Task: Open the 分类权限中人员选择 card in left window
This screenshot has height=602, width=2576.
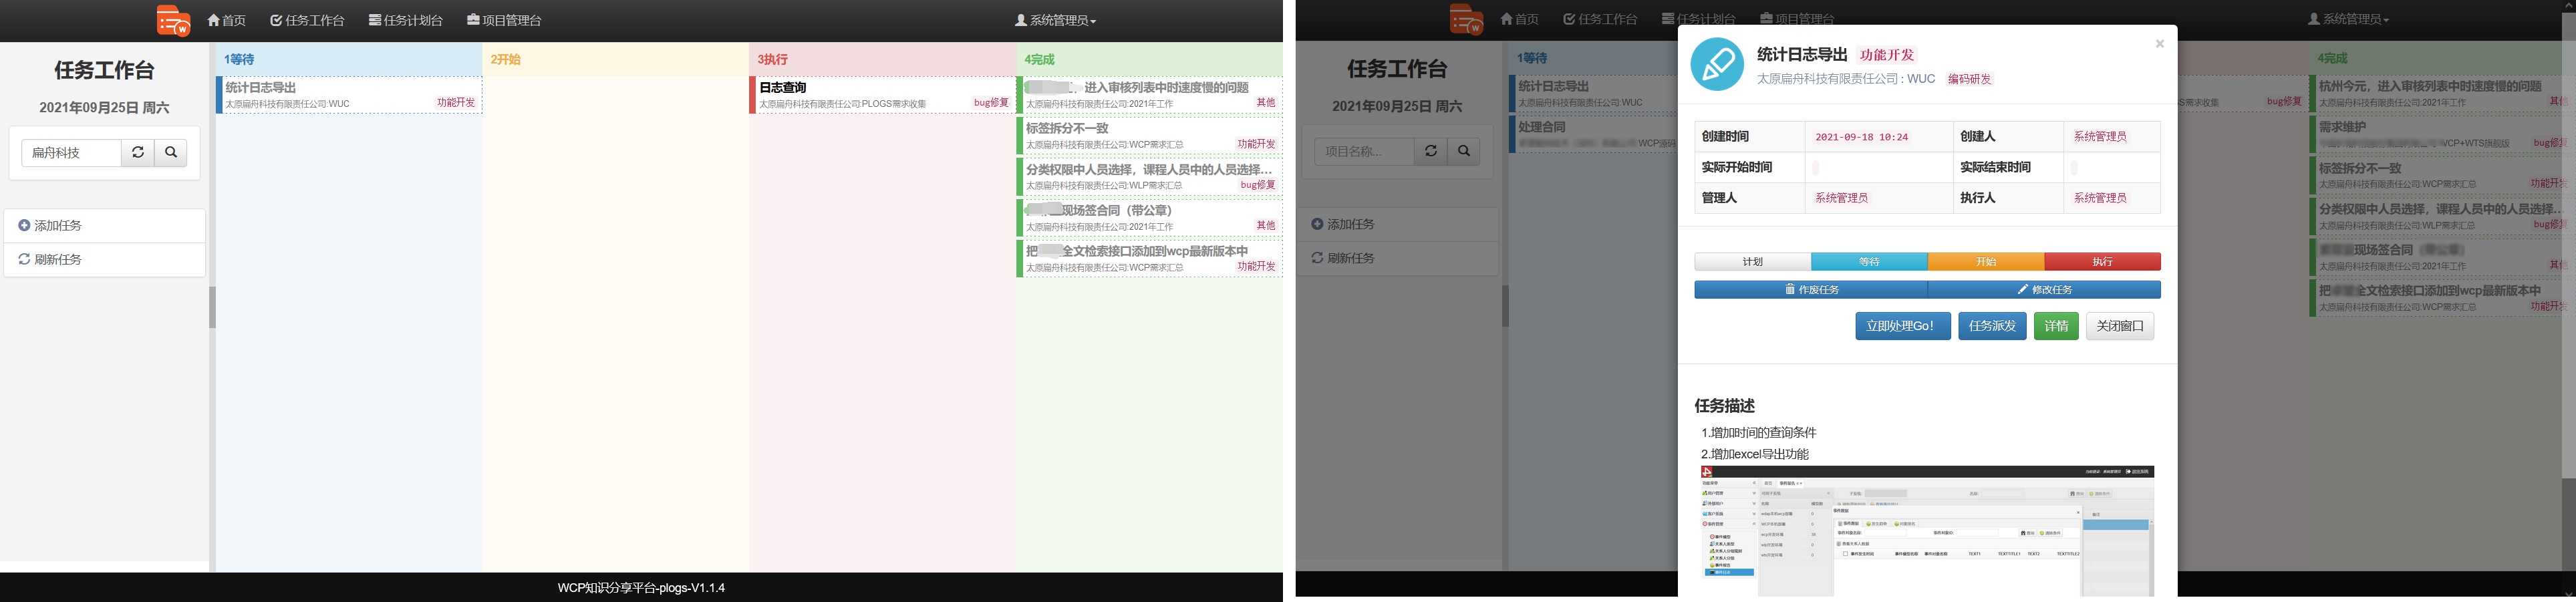Action: coord(1150,177)
